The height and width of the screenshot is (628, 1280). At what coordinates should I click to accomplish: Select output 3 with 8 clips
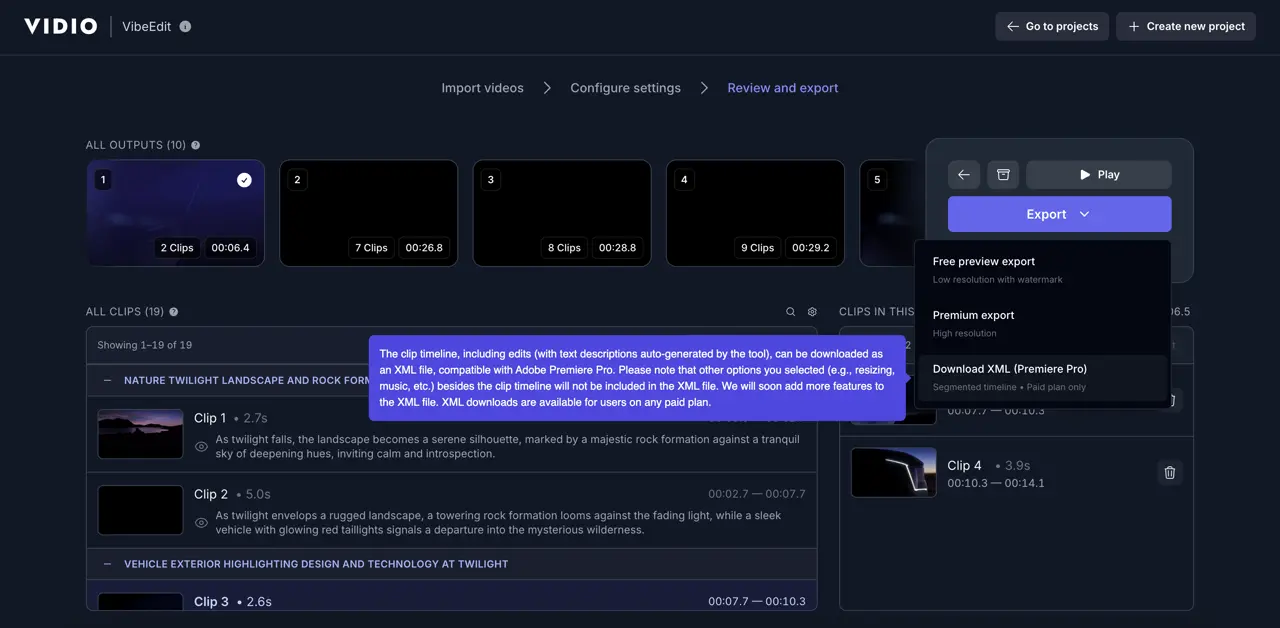pyautogui.click(x=562, y=213)
